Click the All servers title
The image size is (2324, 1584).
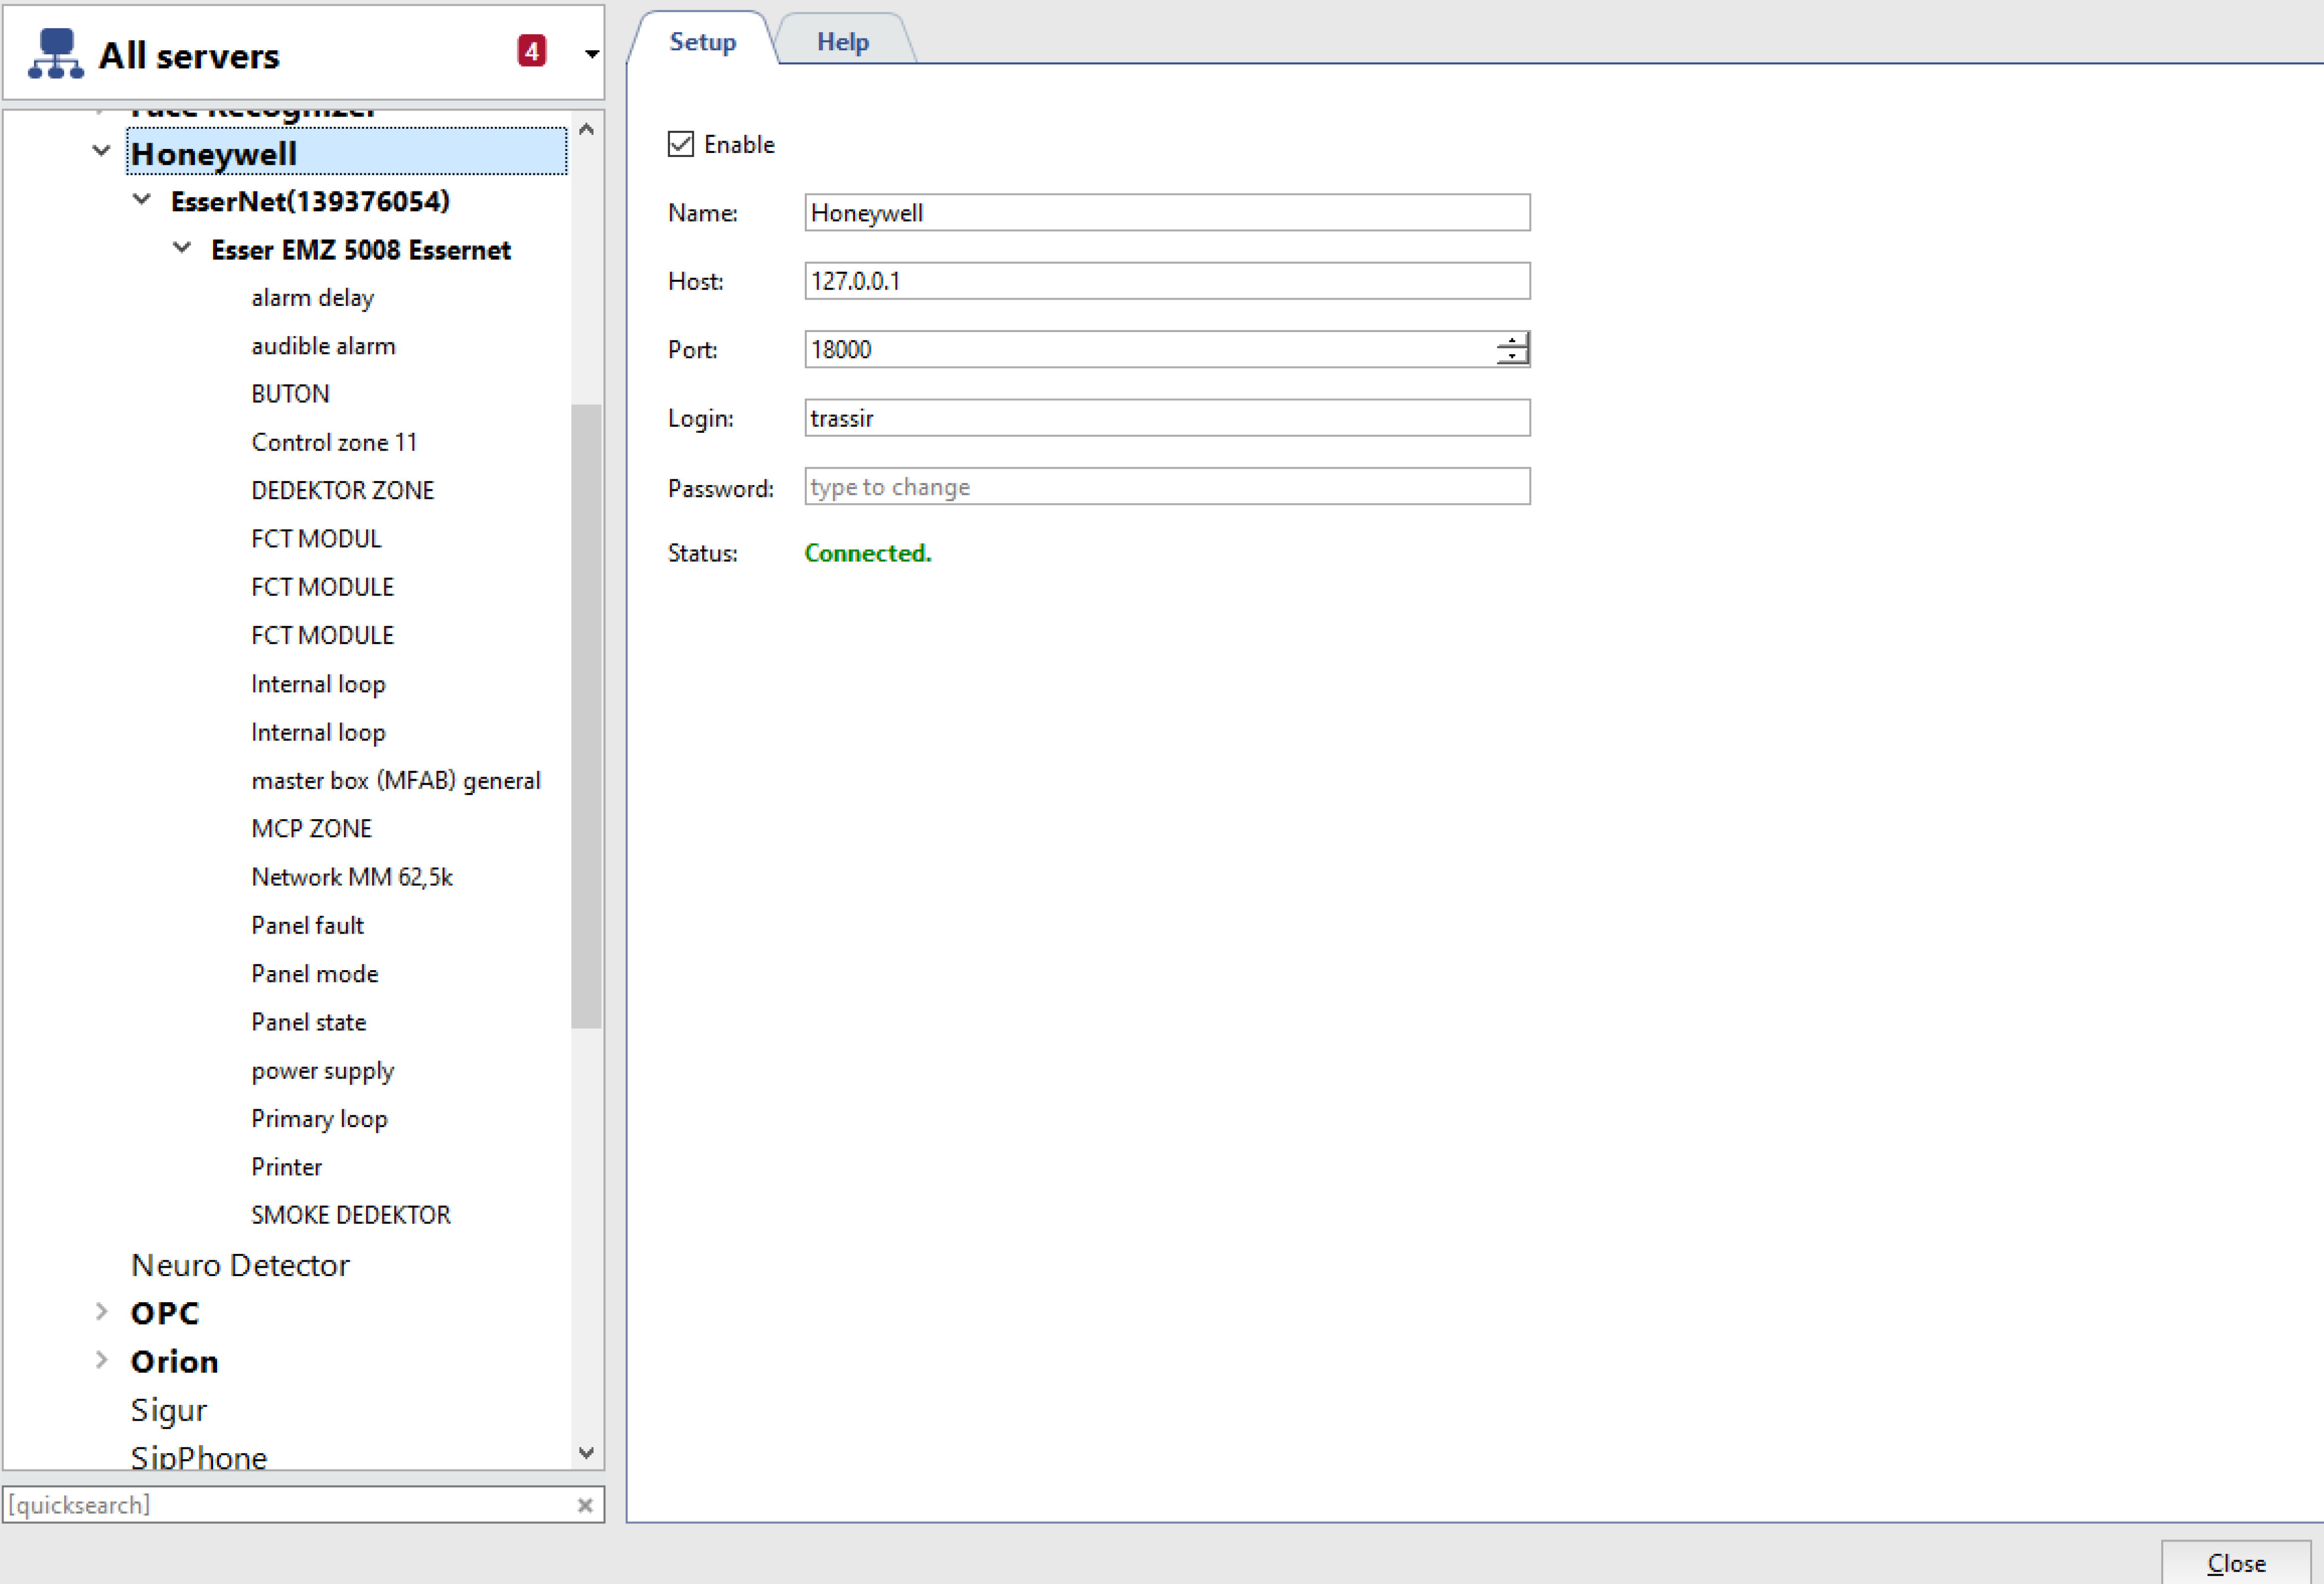click(x=189, y=55)
